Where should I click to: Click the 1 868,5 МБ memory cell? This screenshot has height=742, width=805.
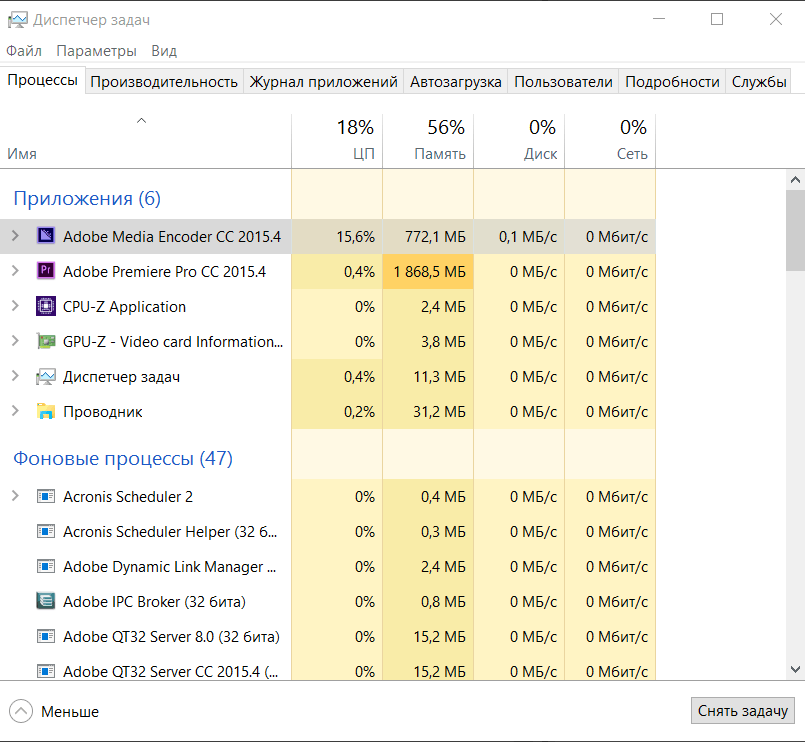point(428,271)
